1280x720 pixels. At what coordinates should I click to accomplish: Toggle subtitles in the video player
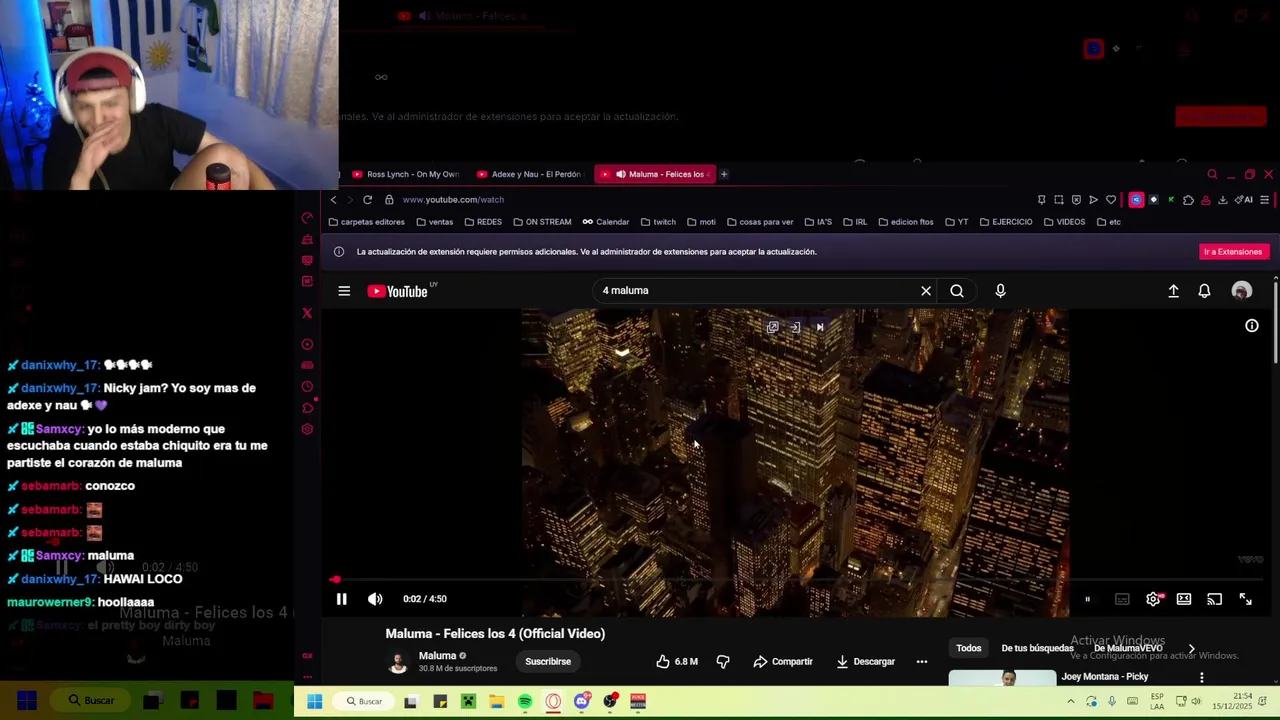[x=1122, y=600]
